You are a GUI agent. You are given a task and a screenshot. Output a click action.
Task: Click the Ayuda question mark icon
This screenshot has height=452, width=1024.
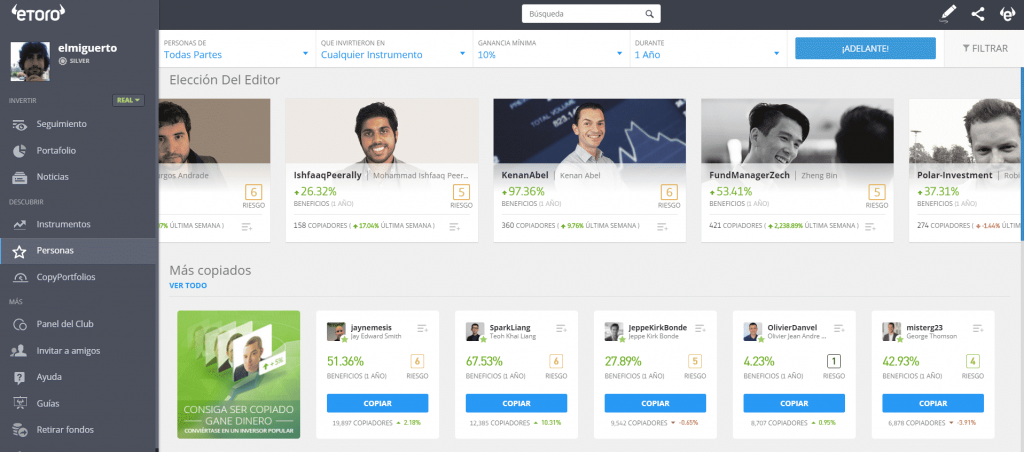click(x=20, y=377)
